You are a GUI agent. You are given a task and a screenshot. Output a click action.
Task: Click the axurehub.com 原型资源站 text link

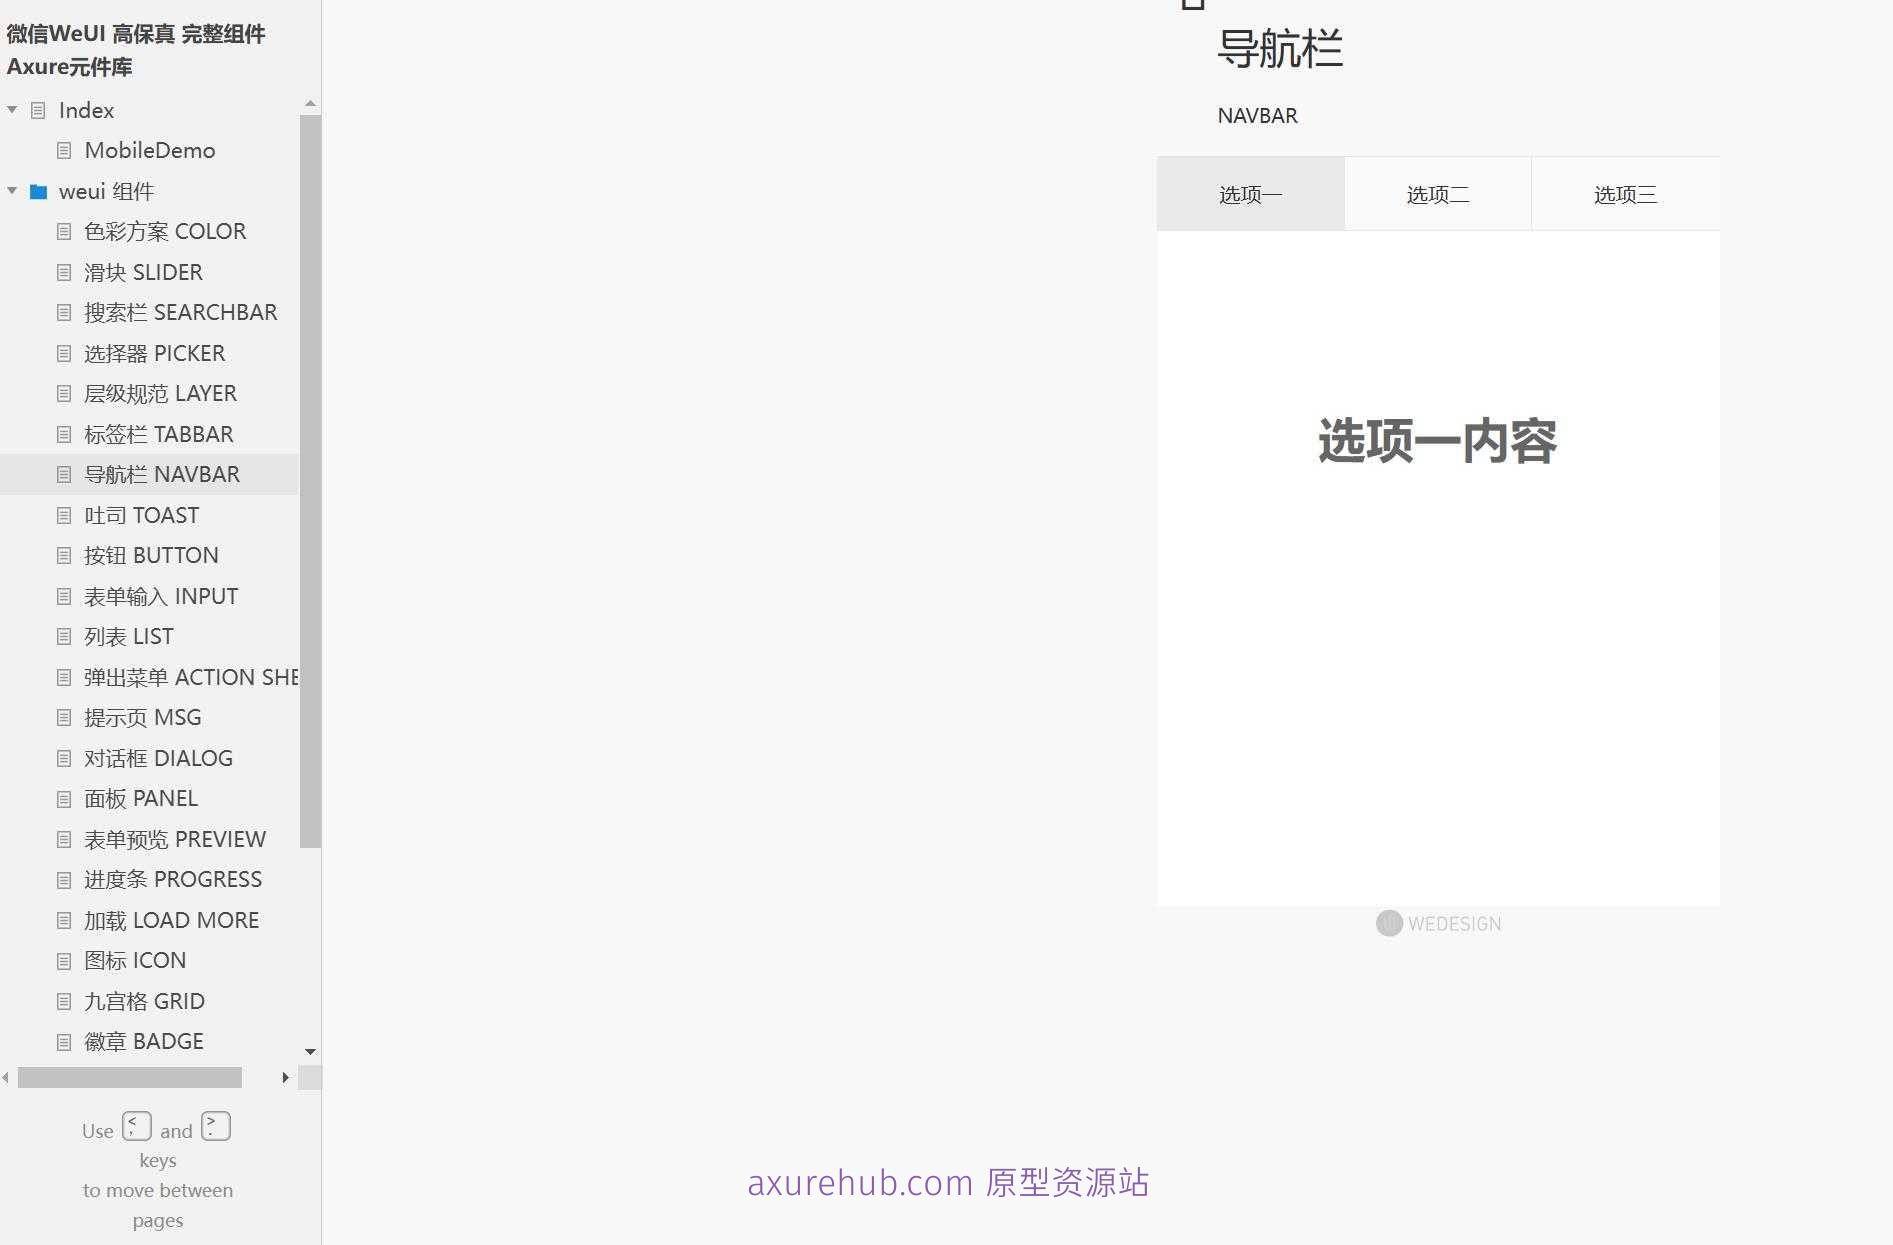pyautogui.click(x=948, y=1182)
